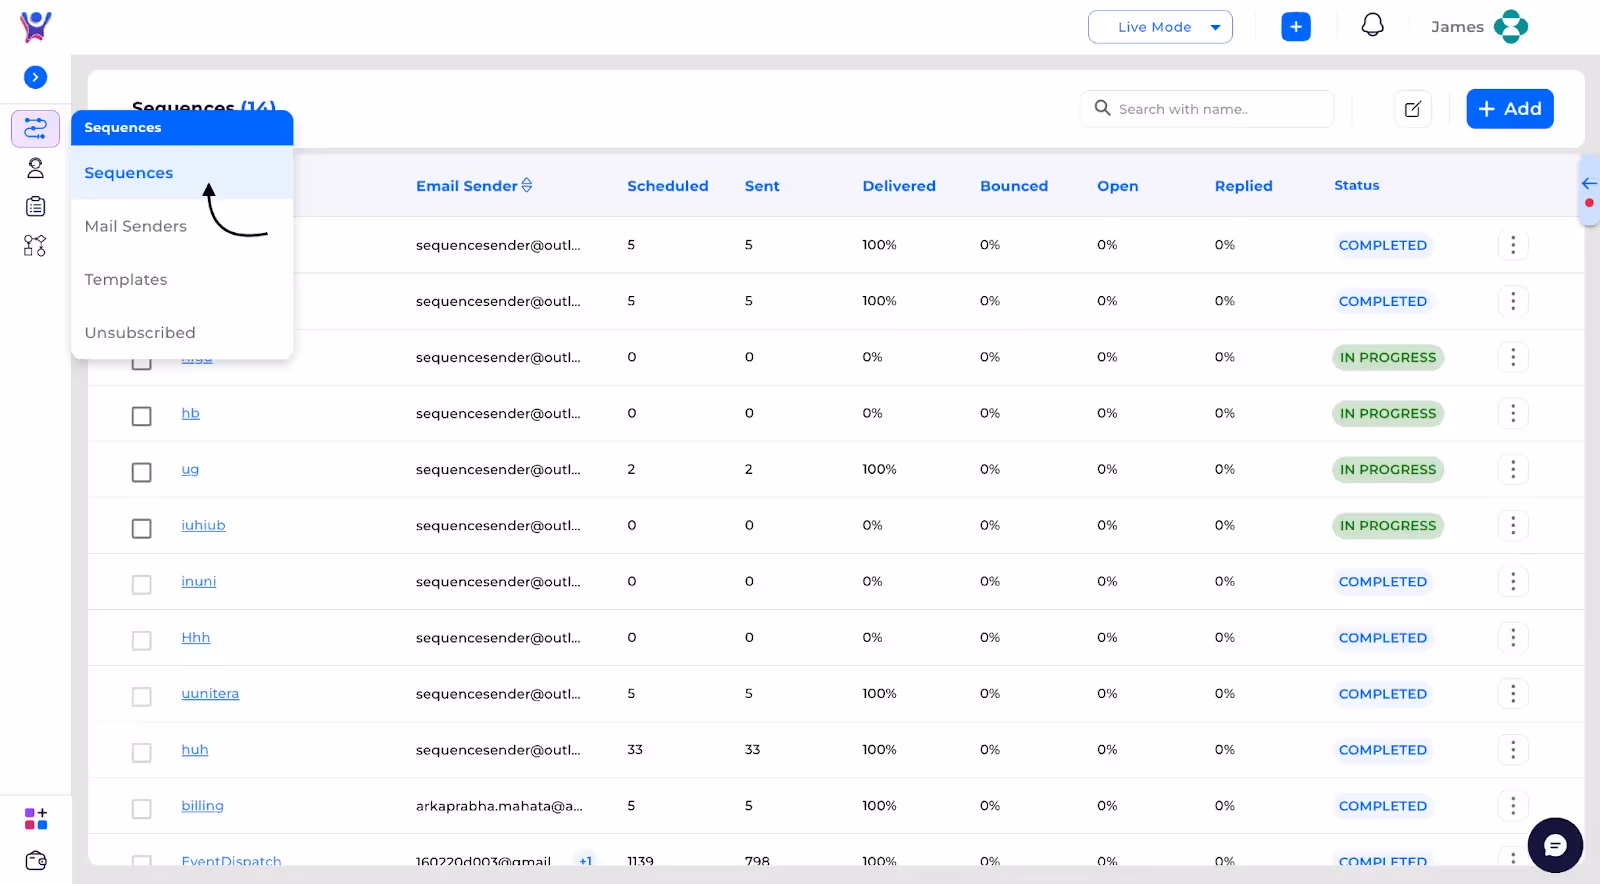Open three-dot menu for huh row

pyautogui.click(x=1513, y=749)
